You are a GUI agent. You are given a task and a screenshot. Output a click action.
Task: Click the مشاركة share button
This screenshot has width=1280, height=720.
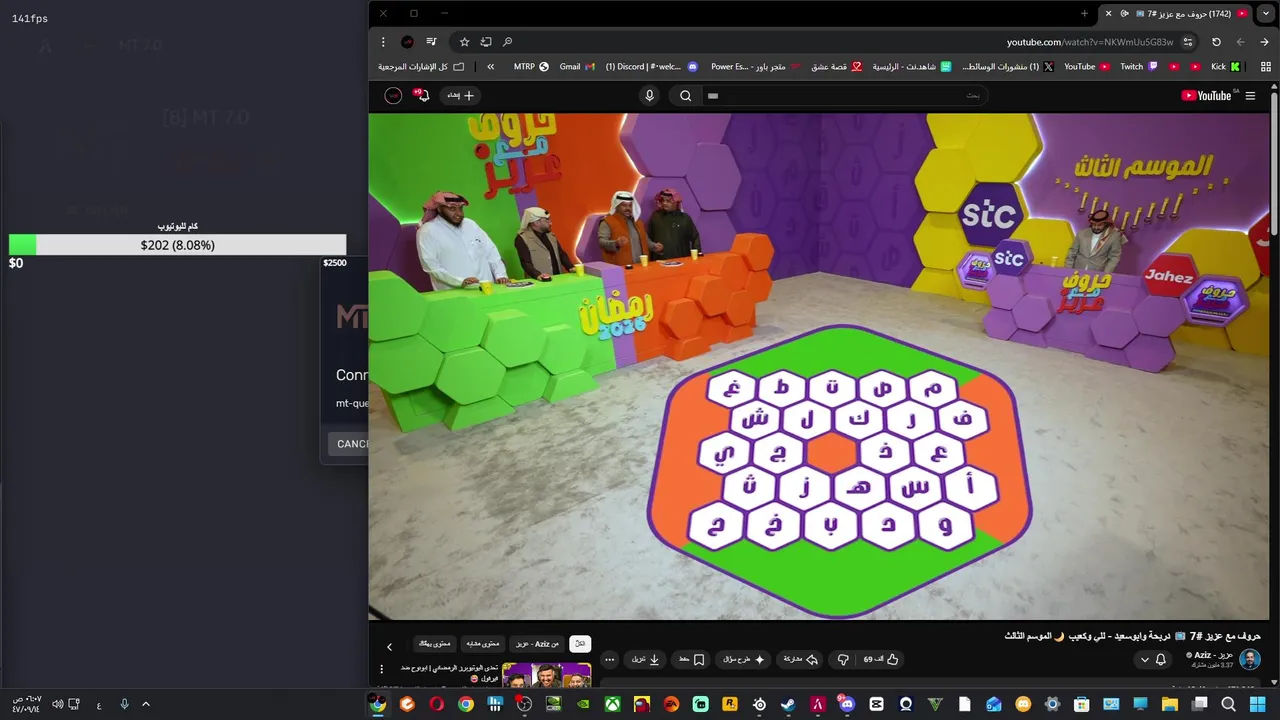[800, 659]
